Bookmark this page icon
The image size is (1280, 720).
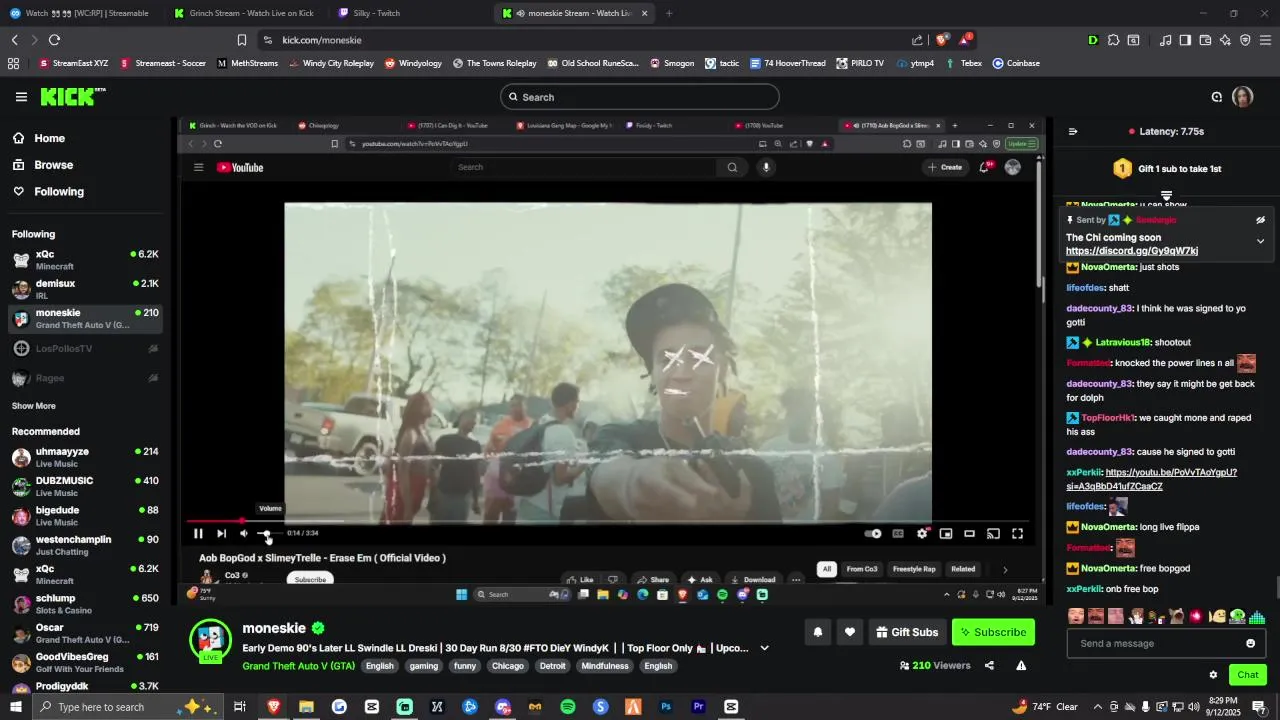point(241,40)
